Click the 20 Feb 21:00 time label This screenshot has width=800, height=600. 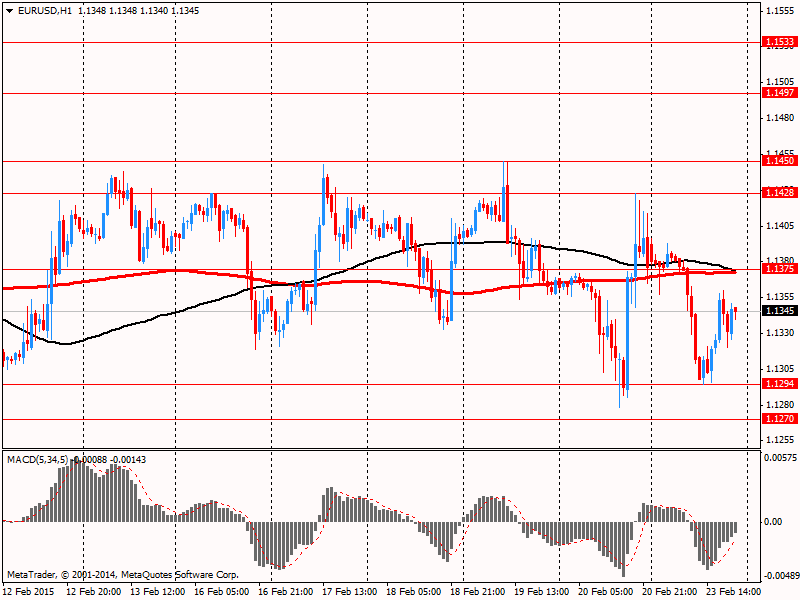(x=669, y=591)
